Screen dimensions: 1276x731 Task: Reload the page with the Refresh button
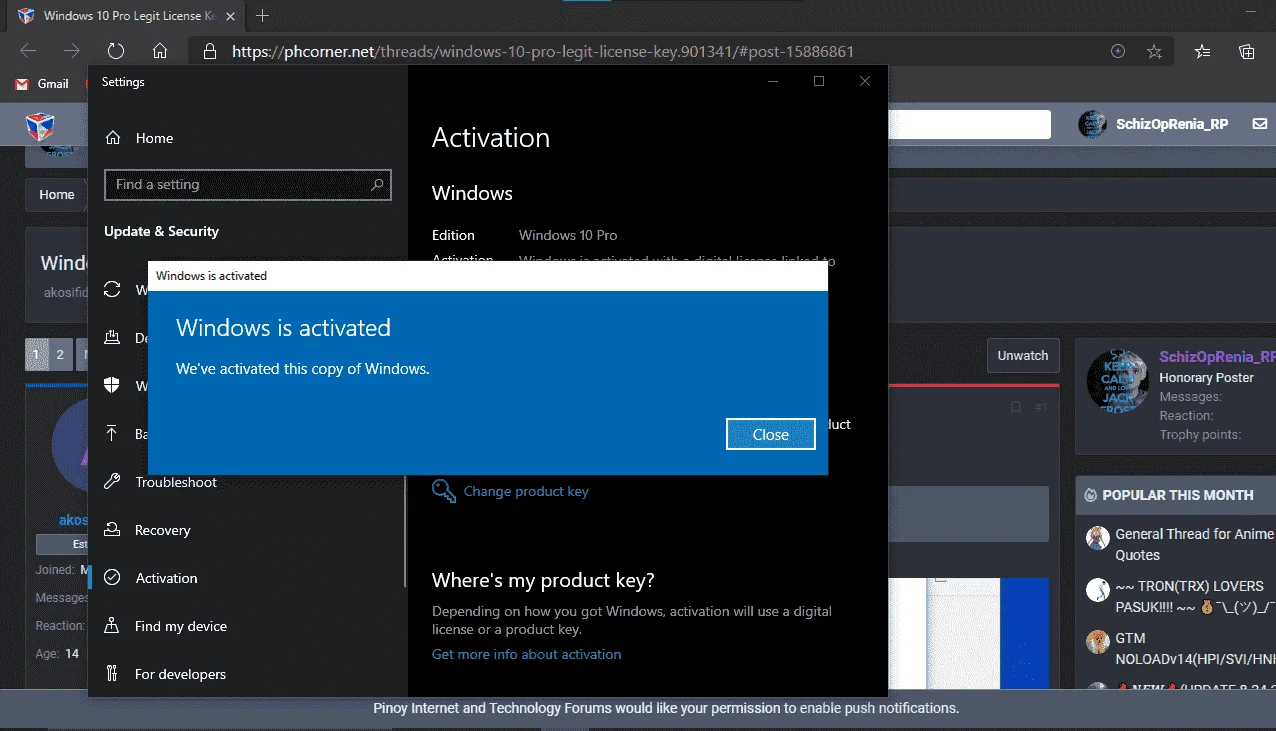tap(116, 51)
